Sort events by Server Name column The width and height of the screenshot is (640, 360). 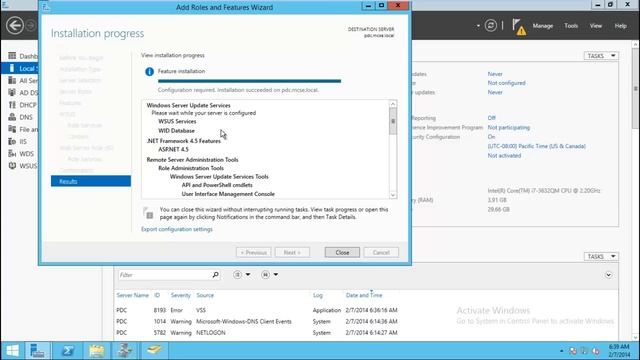pyautogui.click(x=132, y=295)
